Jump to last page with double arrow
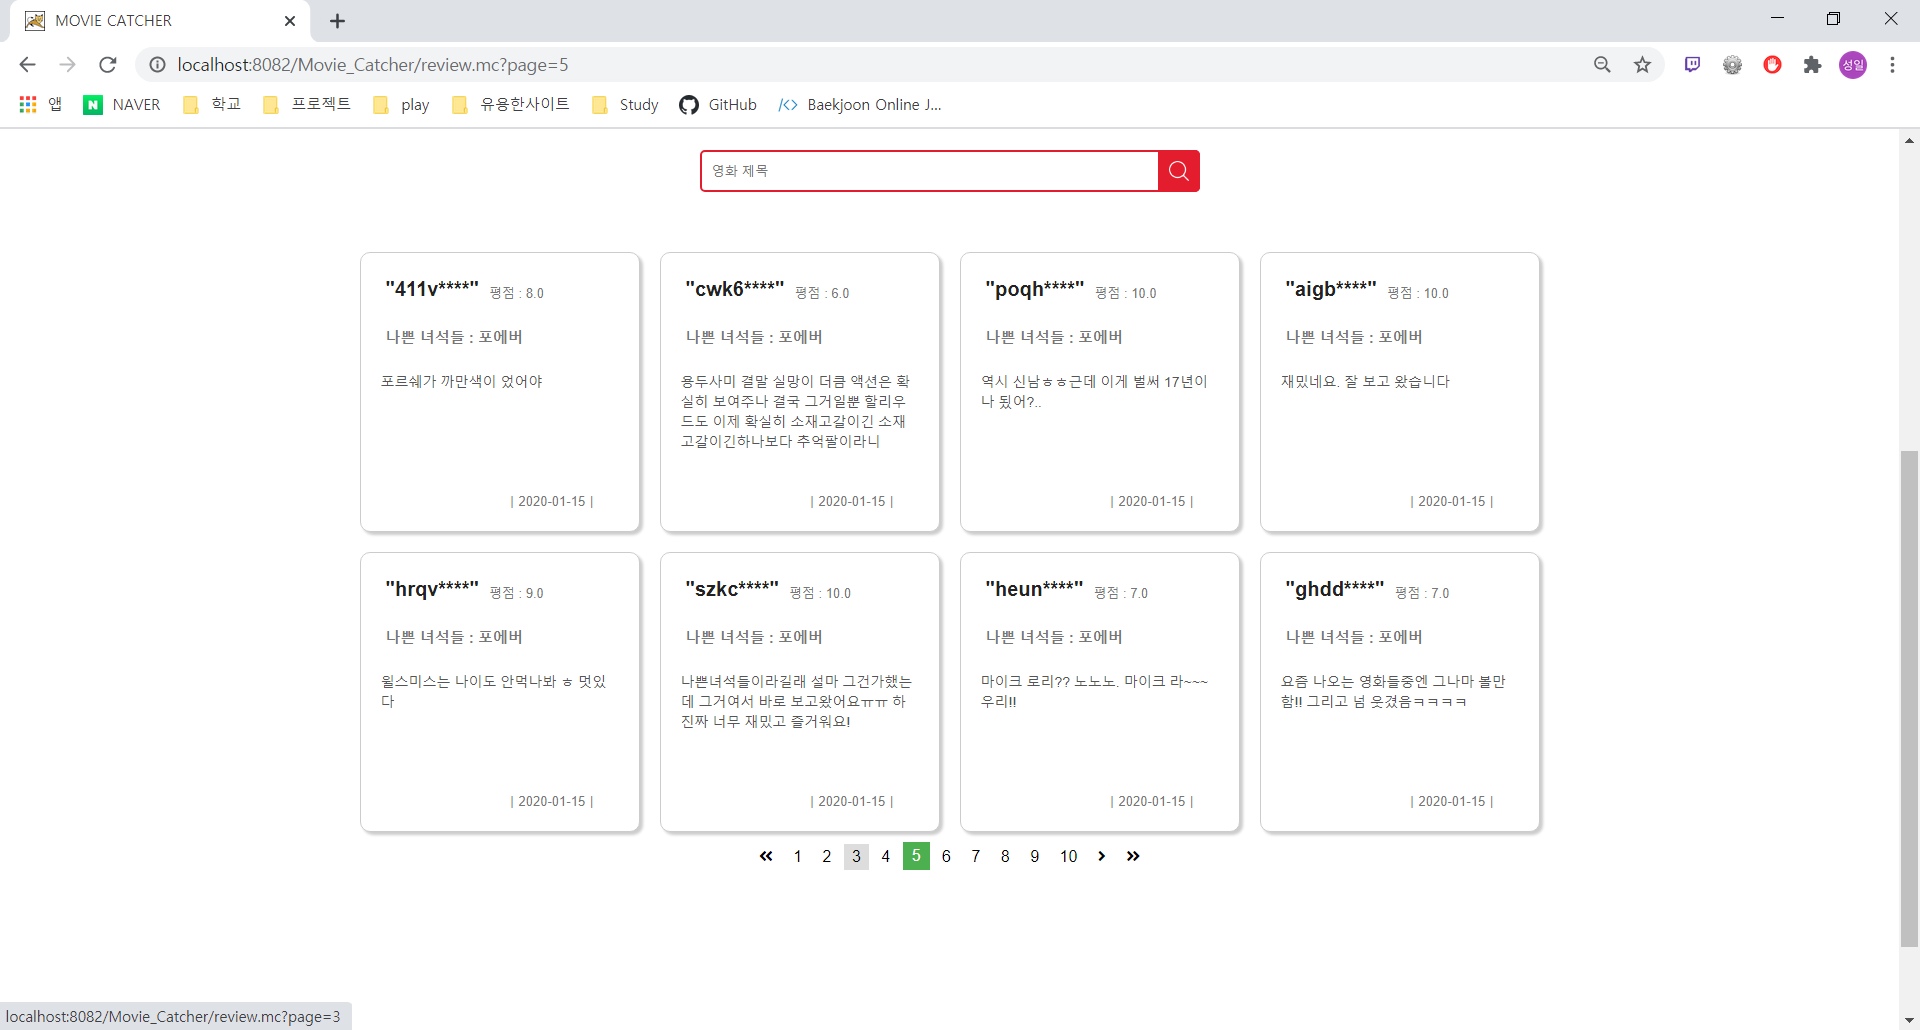The image size is (1920, 1030). tap(1134, 856)
